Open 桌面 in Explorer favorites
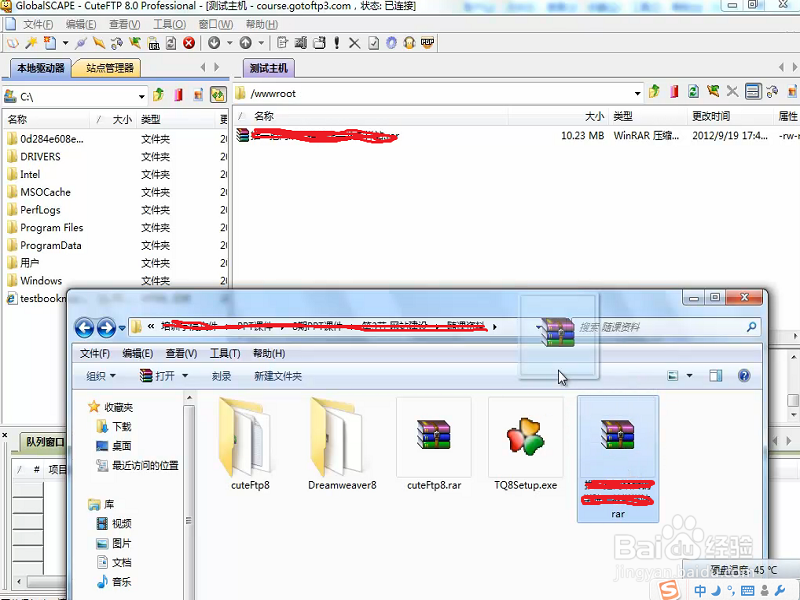Viewport: 800px width, 600px height. click(114, 446)
